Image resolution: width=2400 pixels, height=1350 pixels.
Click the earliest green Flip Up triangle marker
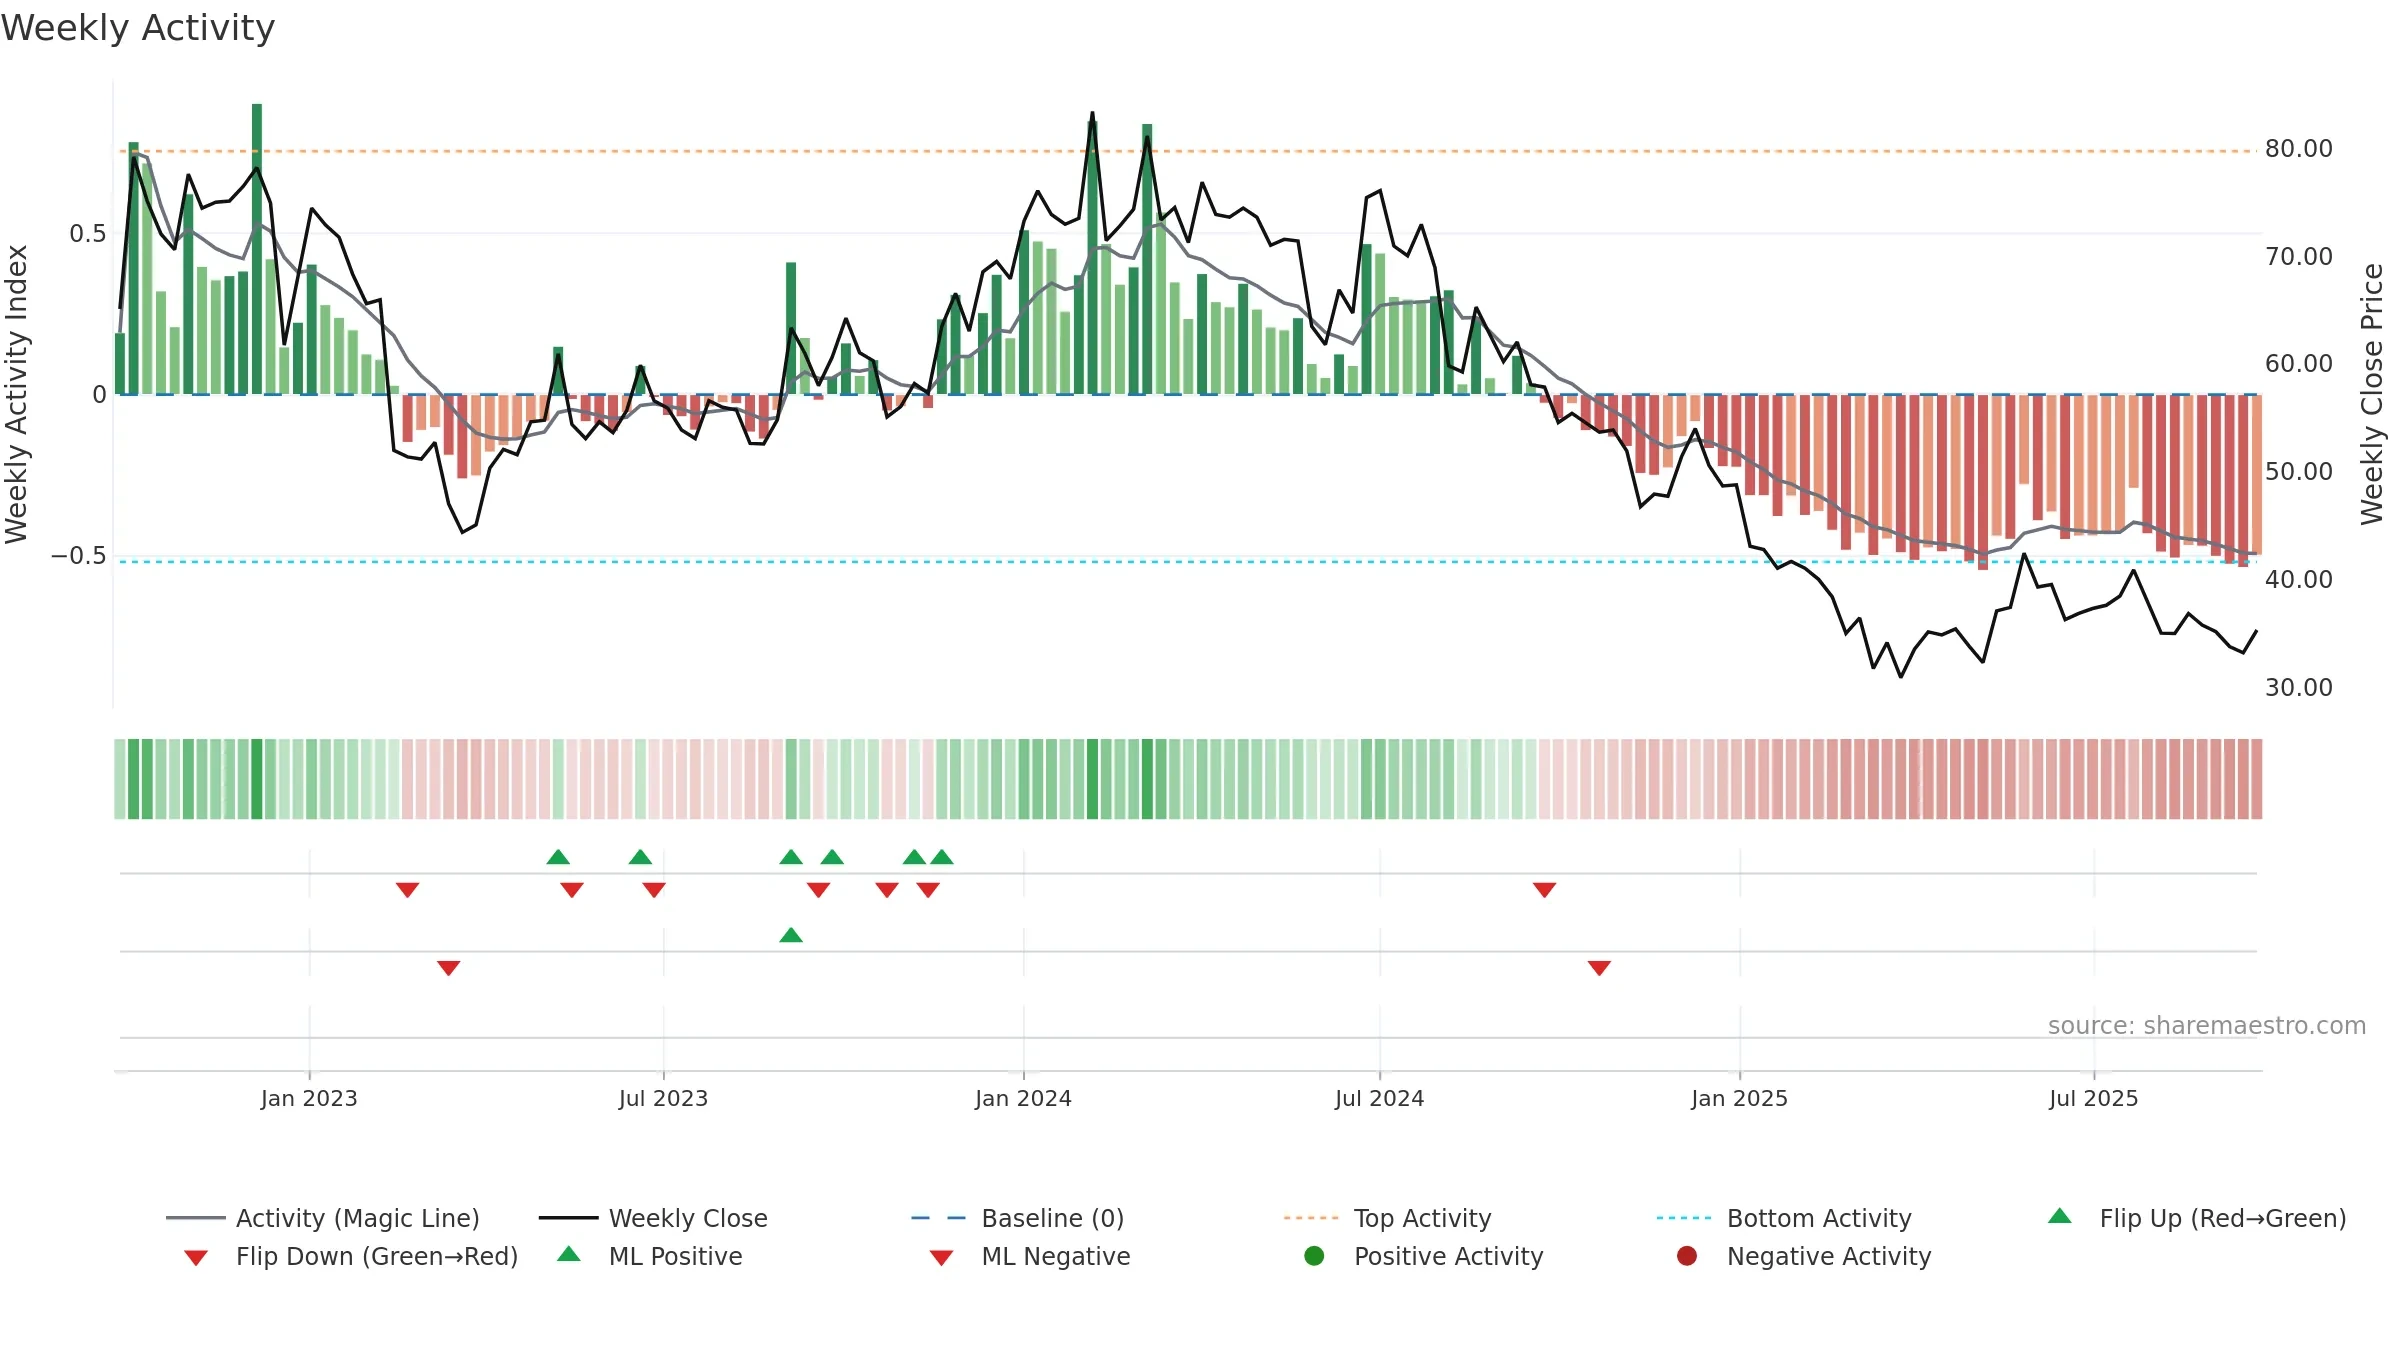point(559,857)
